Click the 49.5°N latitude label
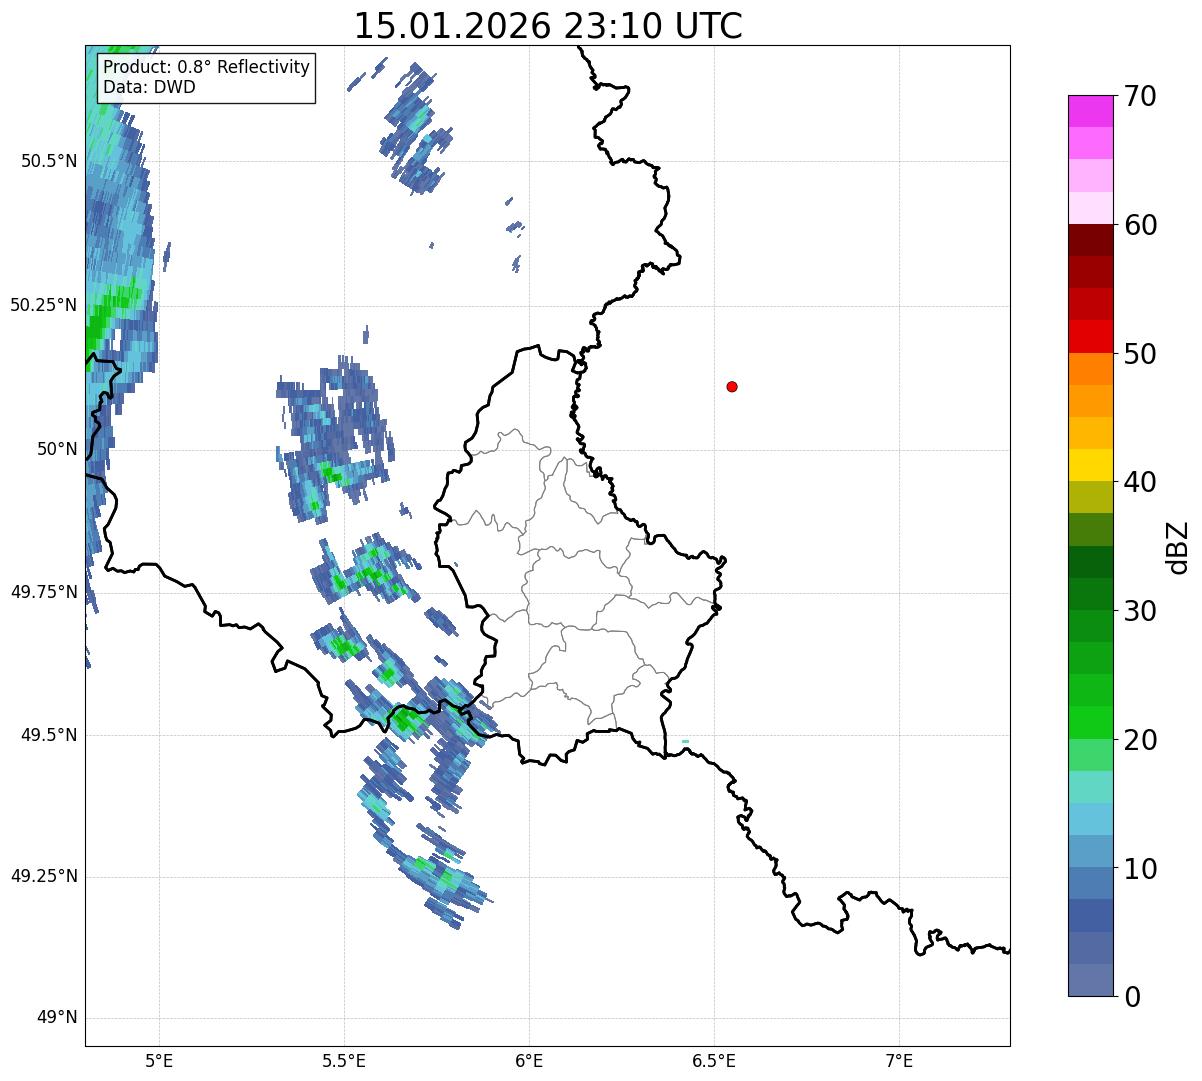Viewport: 1202px width, 1081px height. point(49,735)
